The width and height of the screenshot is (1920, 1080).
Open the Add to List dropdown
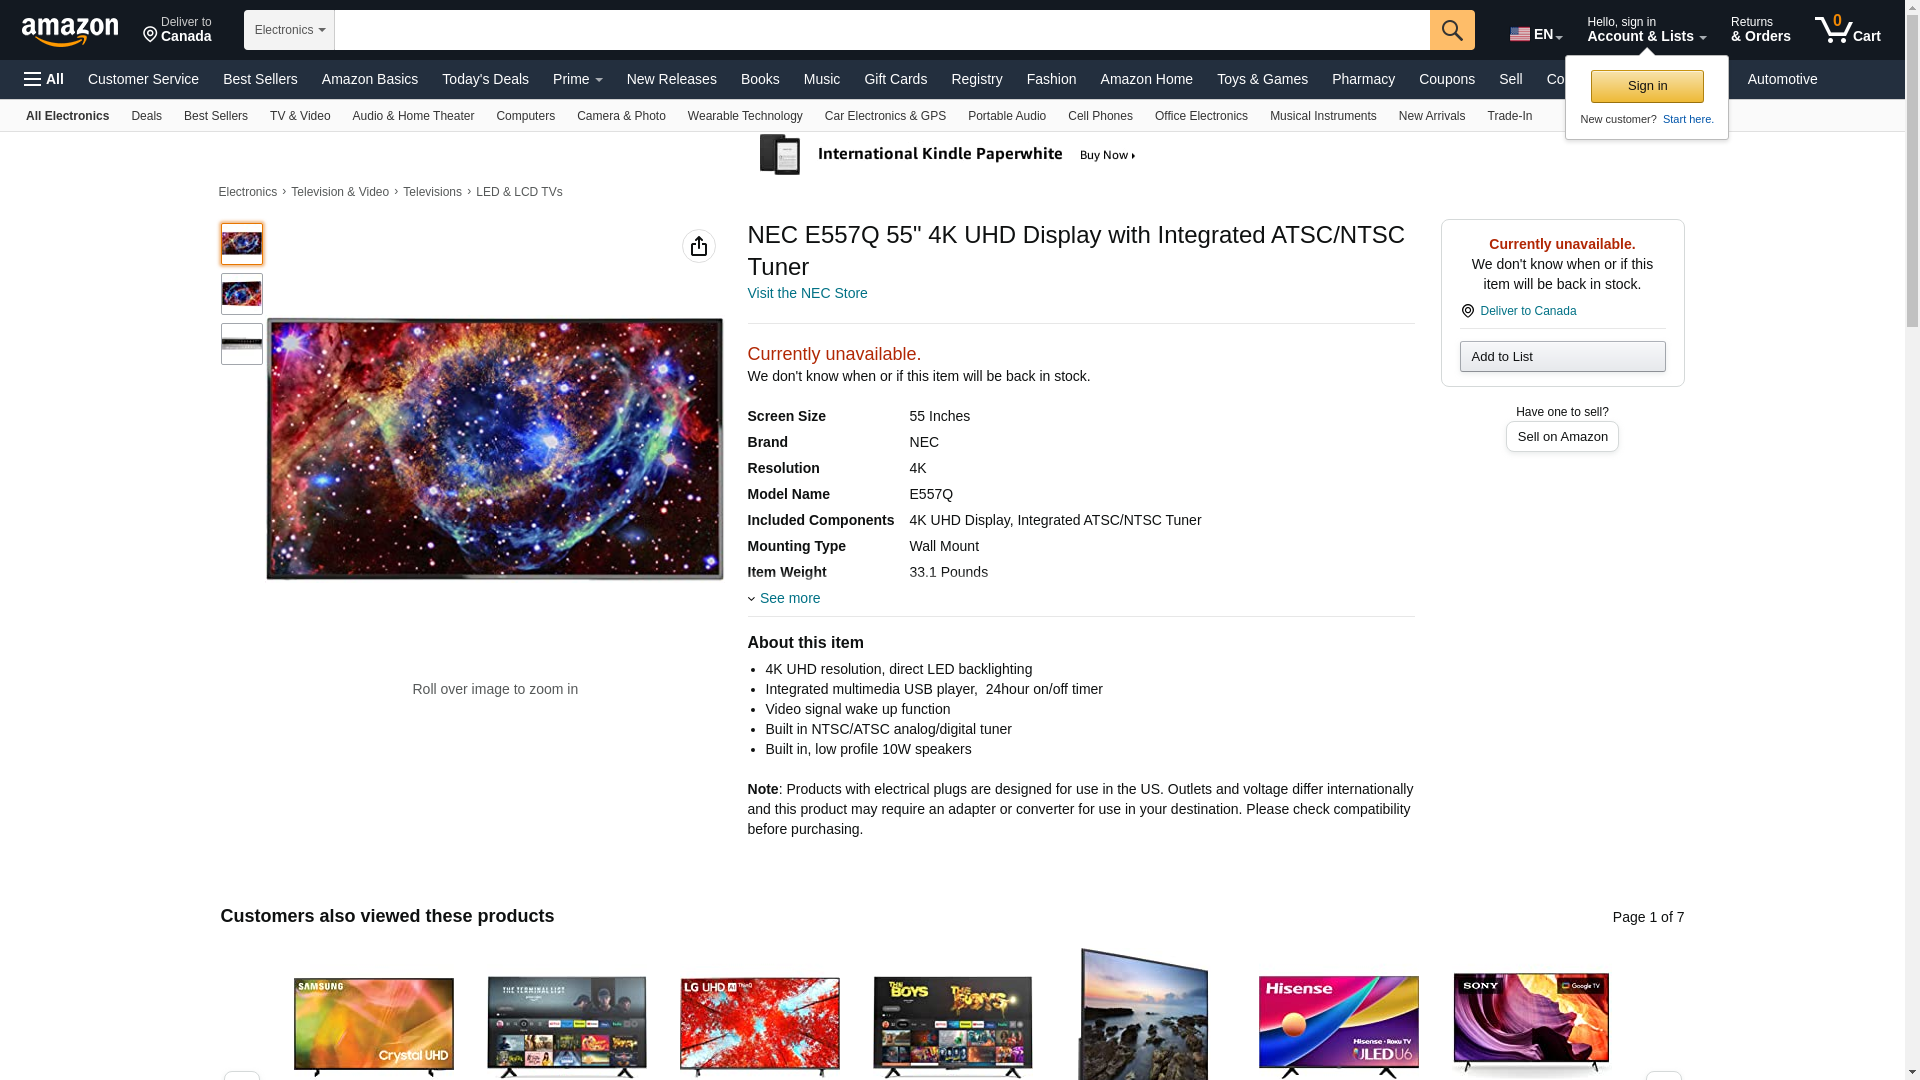coord(1561,357)
